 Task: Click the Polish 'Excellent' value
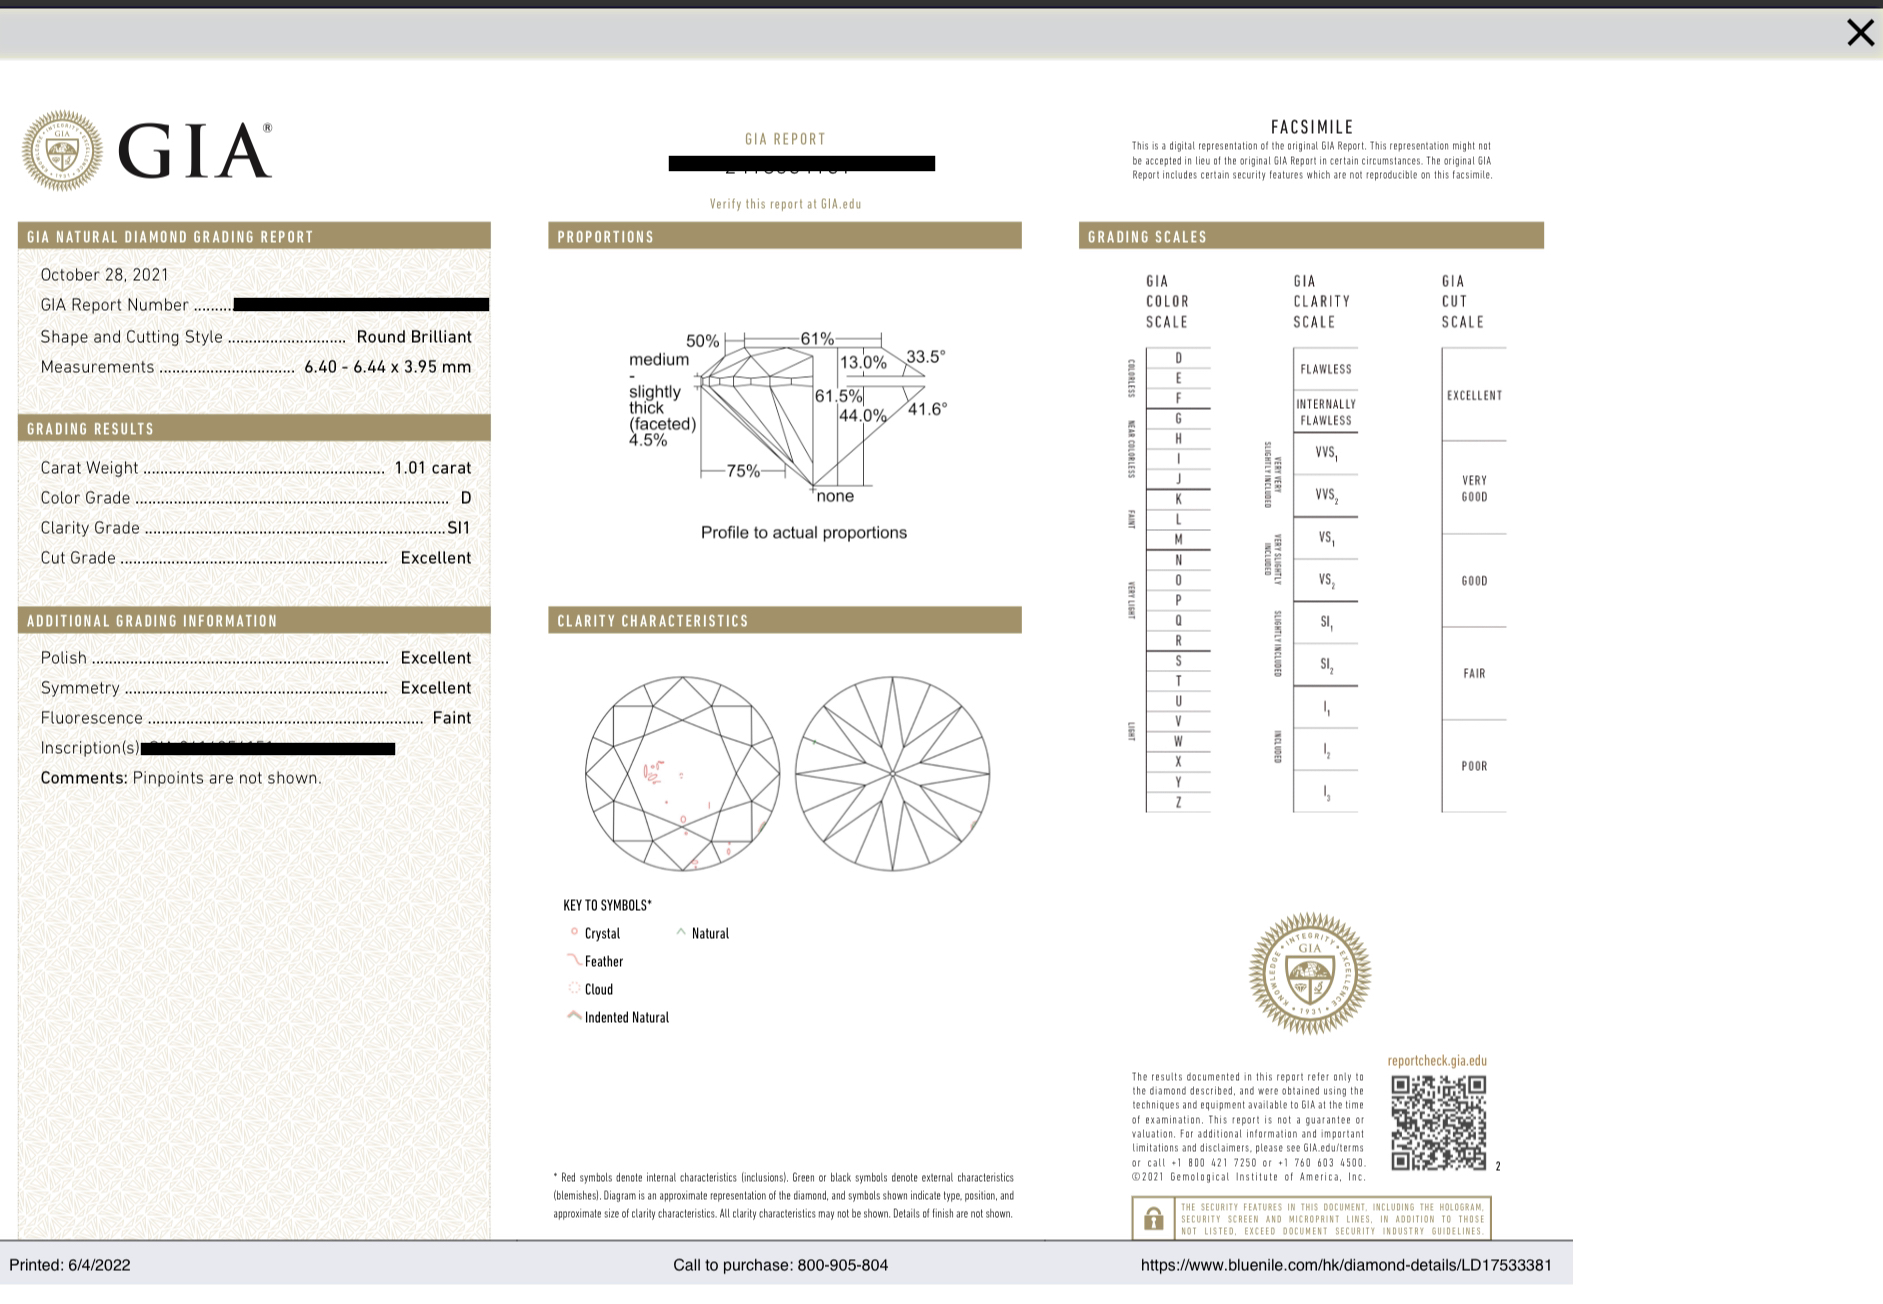pos(436,658)
